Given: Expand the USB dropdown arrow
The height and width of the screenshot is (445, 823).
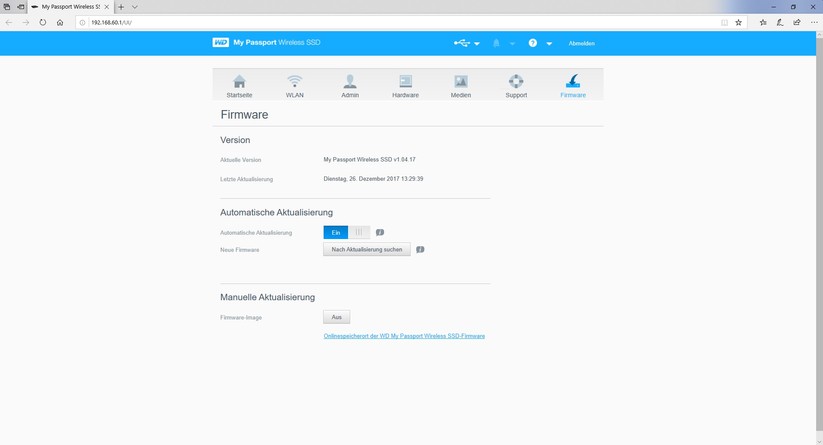Looking at the screenshot, I should coord(477,44).
